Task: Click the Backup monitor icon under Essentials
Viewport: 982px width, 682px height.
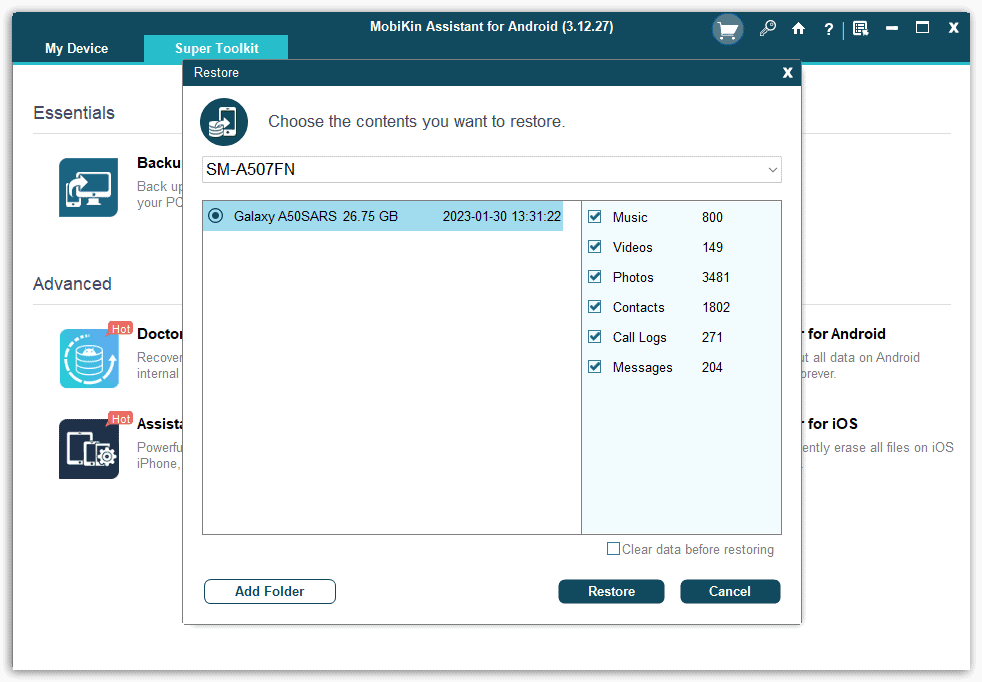Action: 88,187
